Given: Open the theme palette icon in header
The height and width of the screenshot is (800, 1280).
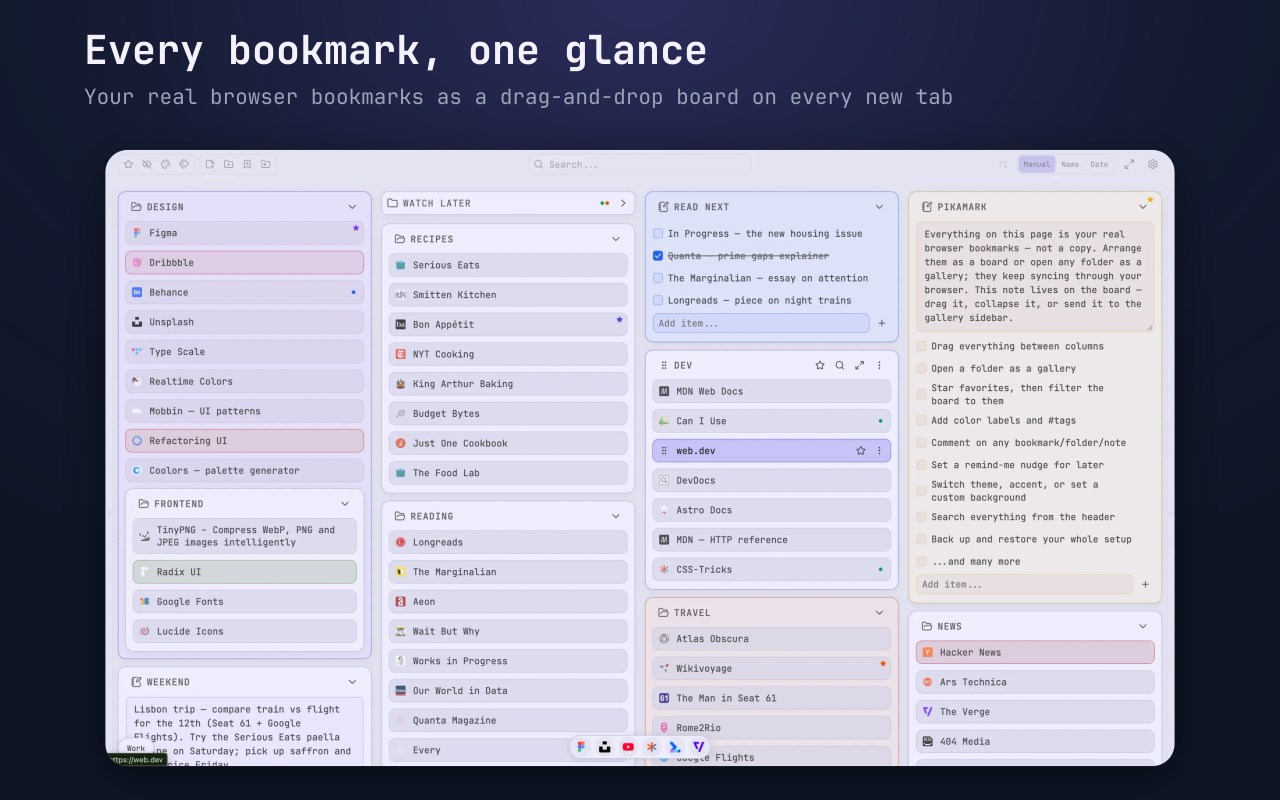Looking at the screenshot, I should click(x=165, y=164).
